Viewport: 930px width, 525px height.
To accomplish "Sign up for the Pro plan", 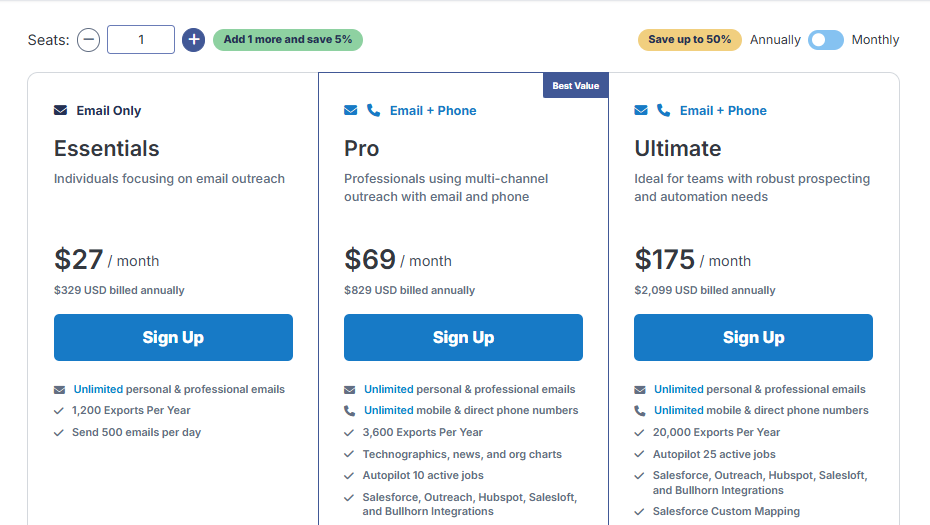I will pos(463,337).
